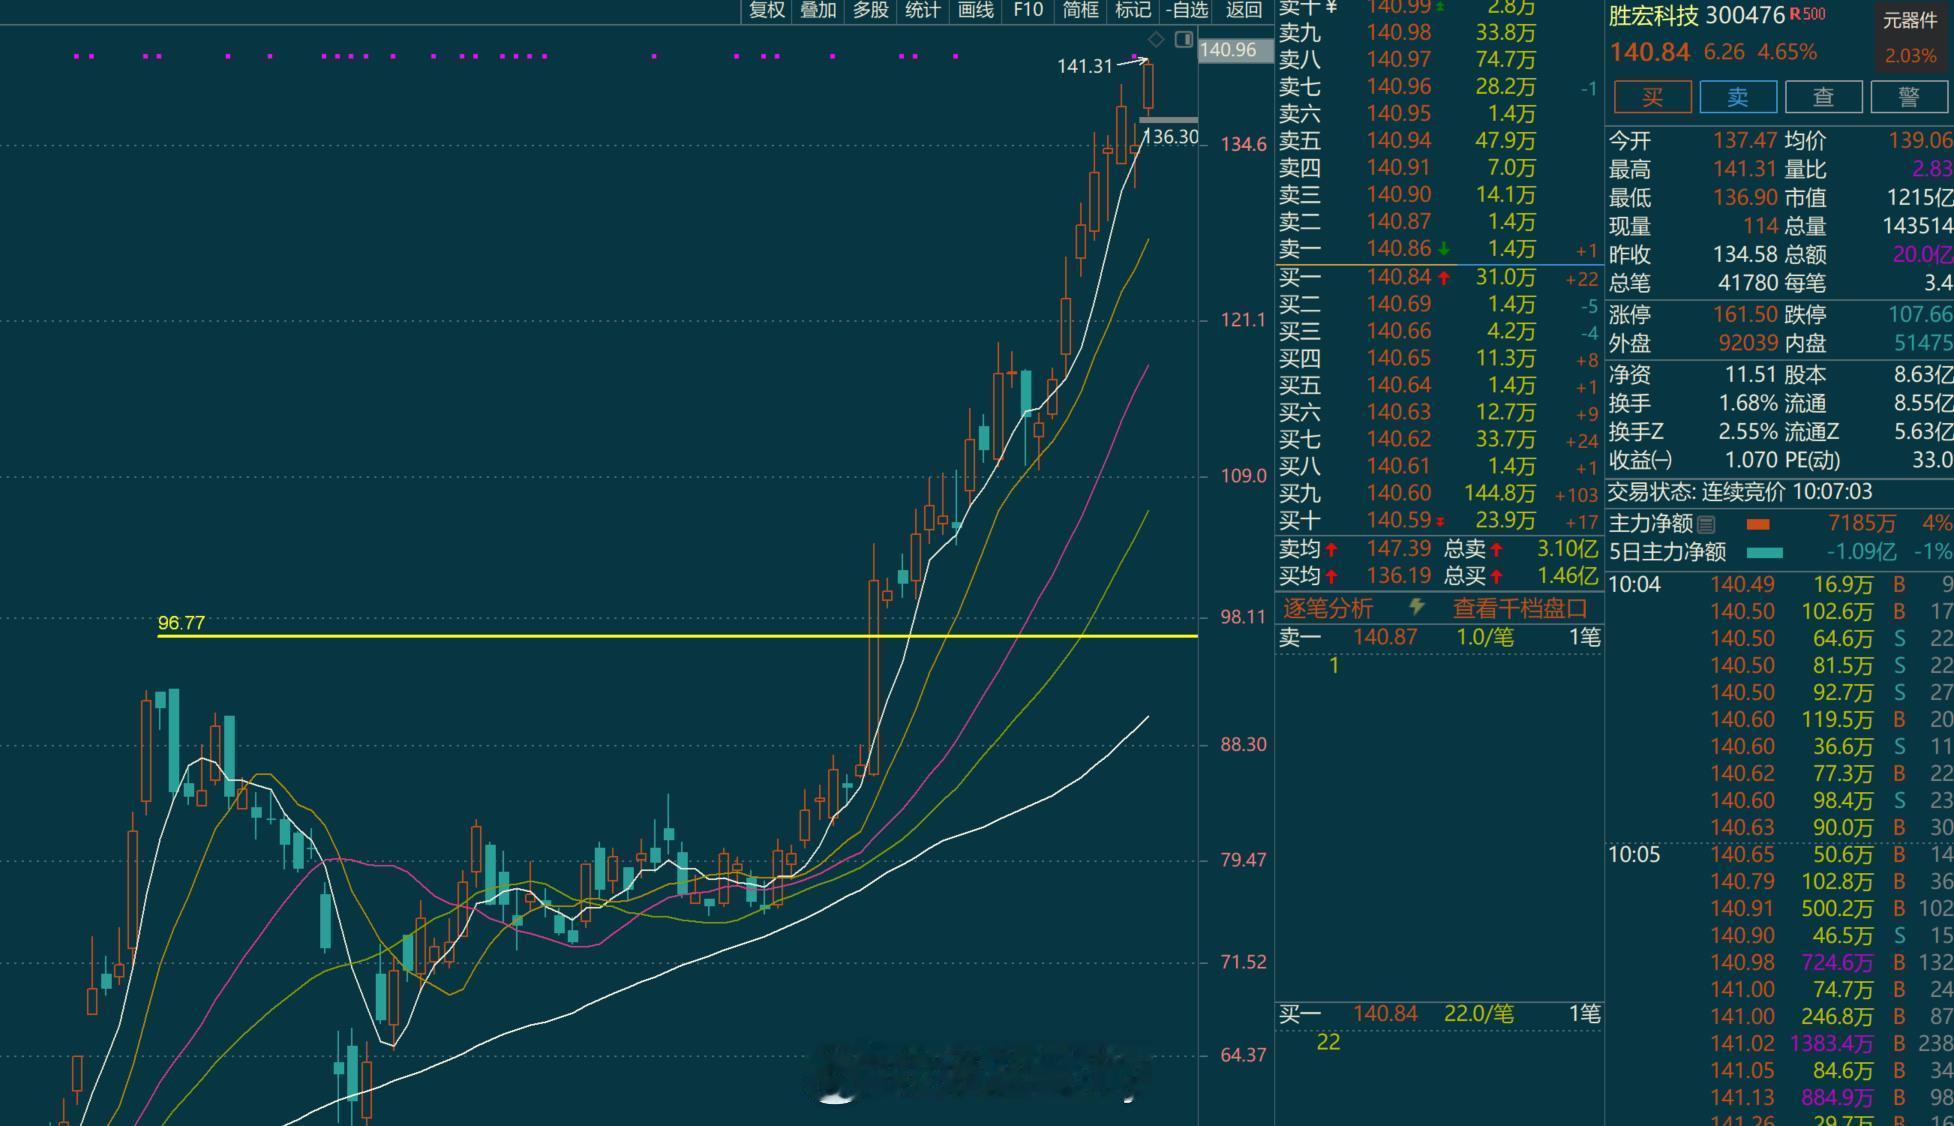1954x1126 pixels.
Task: Switch to 多股 multi-stock view
Action: (870, 11)
